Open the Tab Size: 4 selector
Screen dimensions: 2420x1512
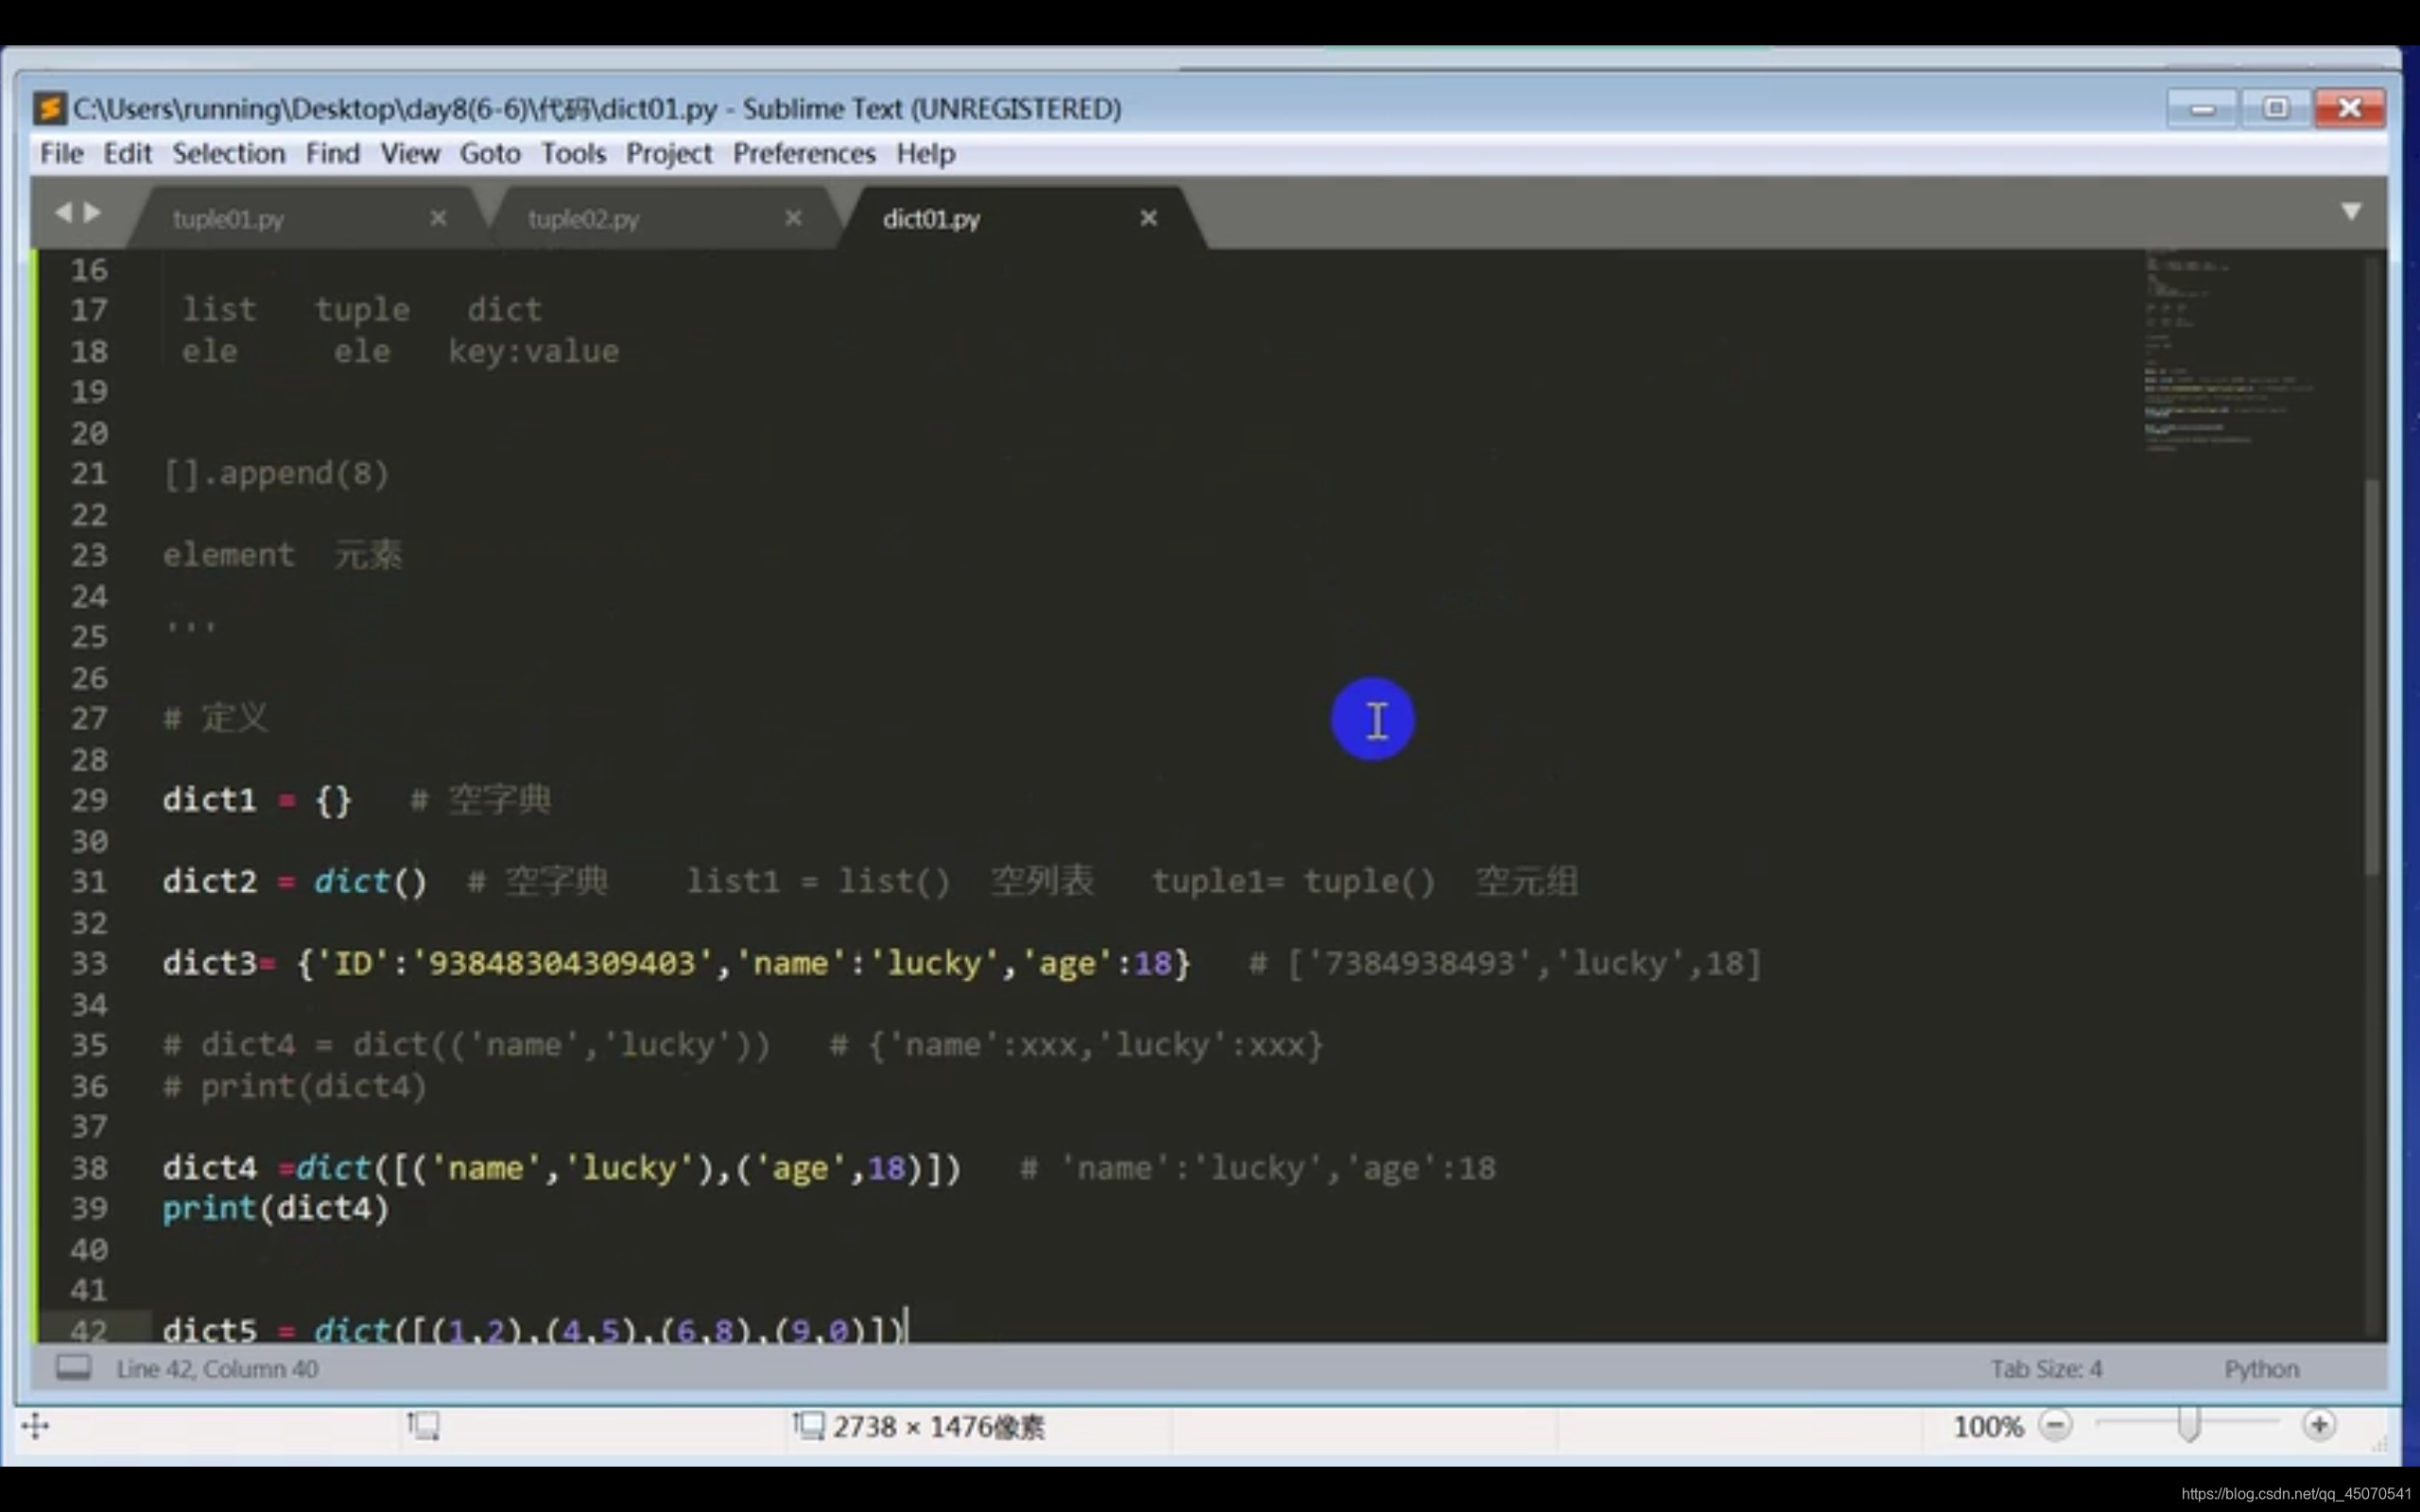[2045, 1369]
